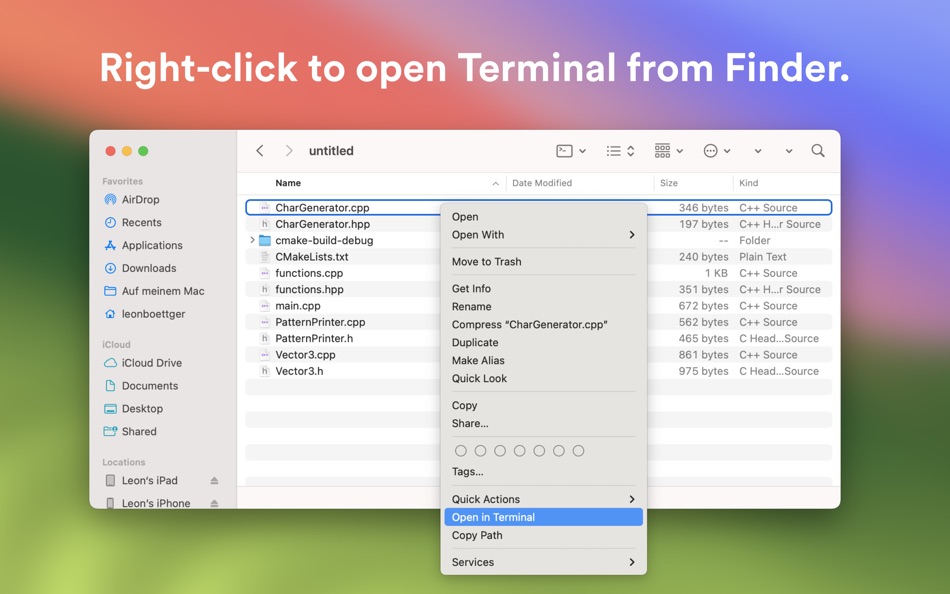950x594 pixels.
Task: Open the action menu dropdown arrow
Action: (x=727, y=151)
